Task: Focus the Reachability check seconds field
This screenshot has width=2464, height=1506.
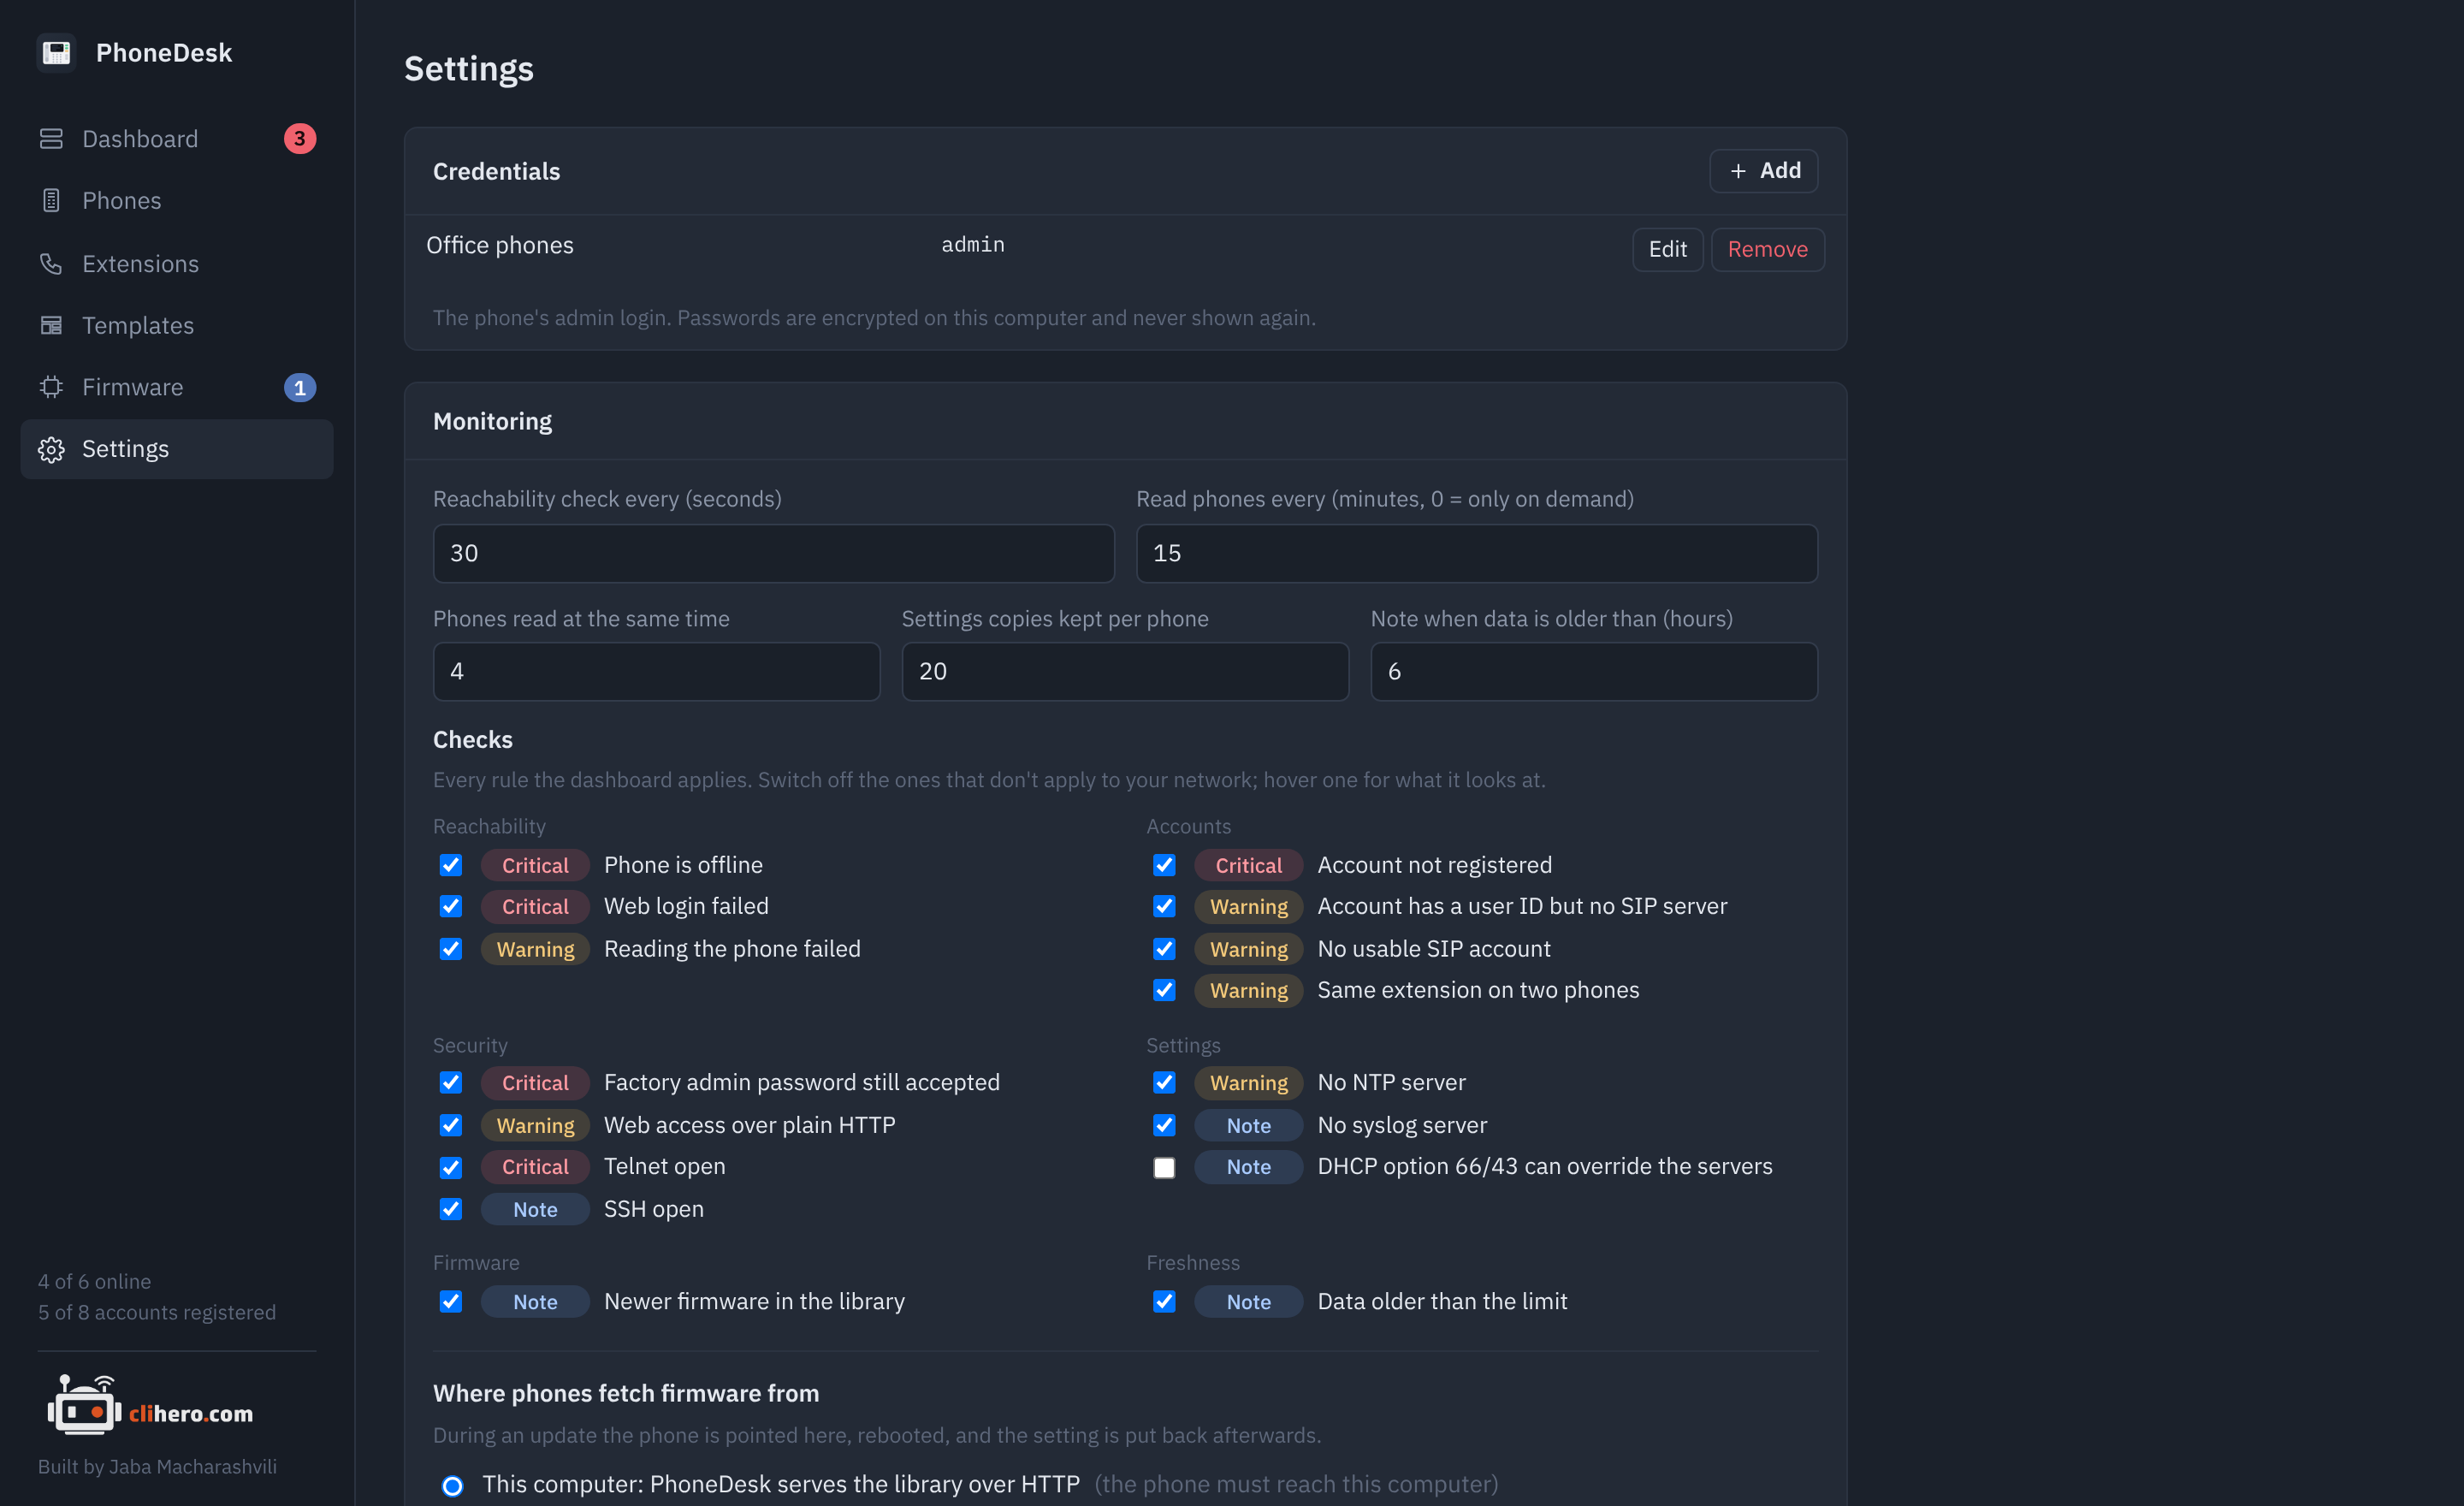Action: click(x=773, y=553)
